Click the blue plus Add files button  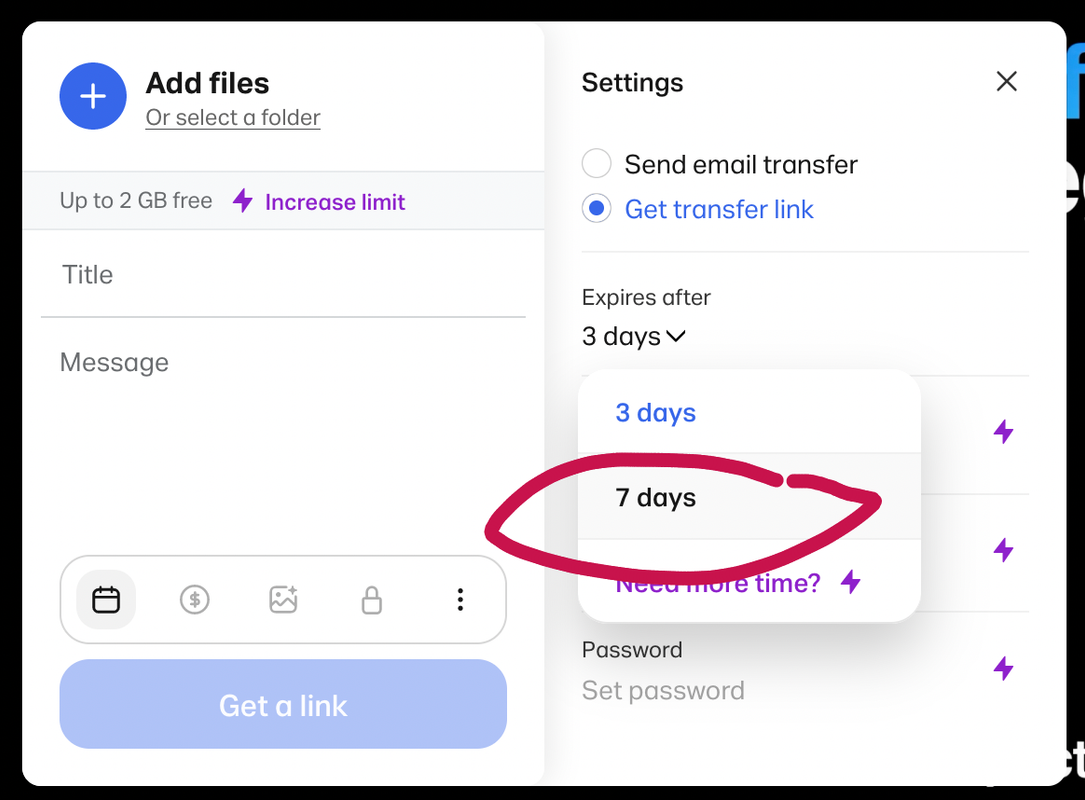click(x=93, y=96)
